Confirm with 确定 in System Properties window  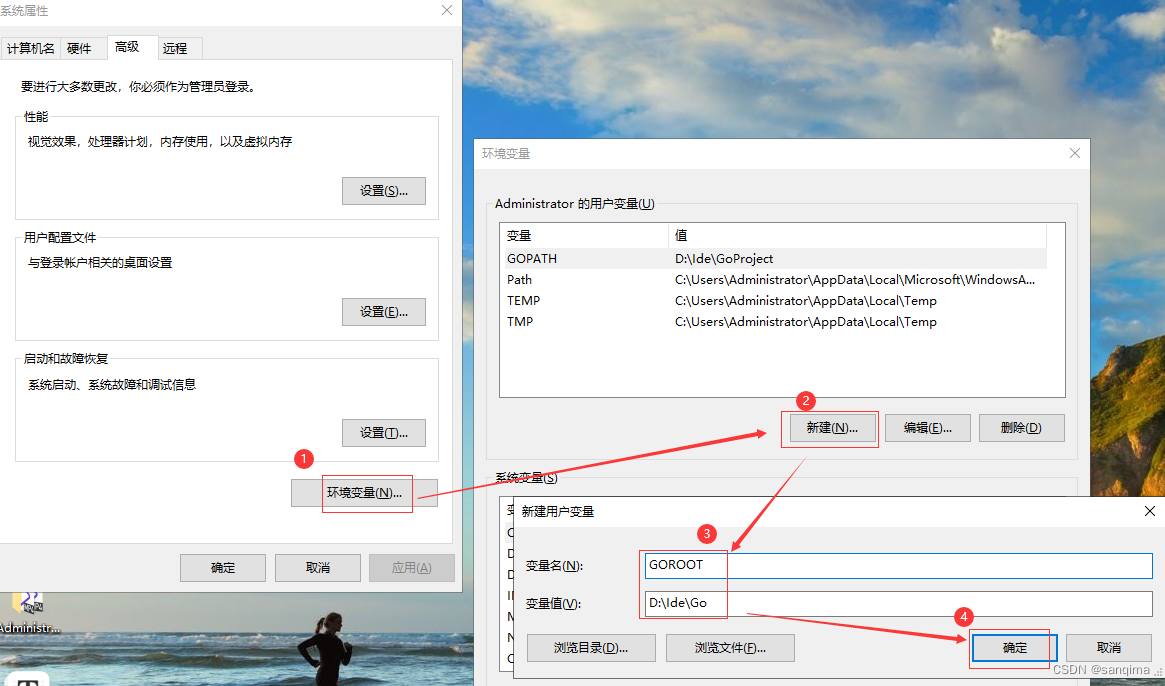tap(223, 568)
